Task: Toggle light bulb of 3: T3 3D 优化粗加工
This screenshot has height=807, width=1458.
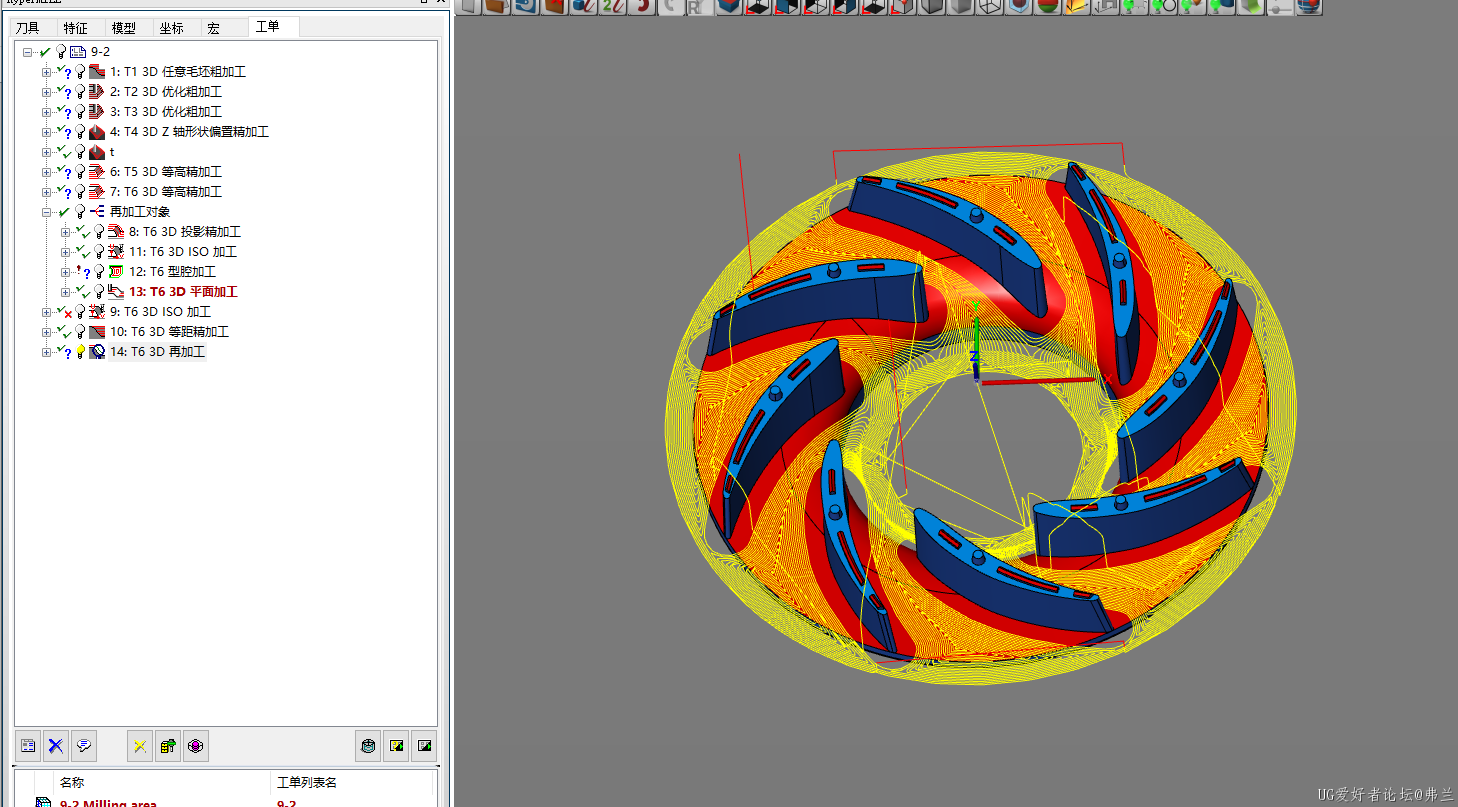Action: (80, 112)
